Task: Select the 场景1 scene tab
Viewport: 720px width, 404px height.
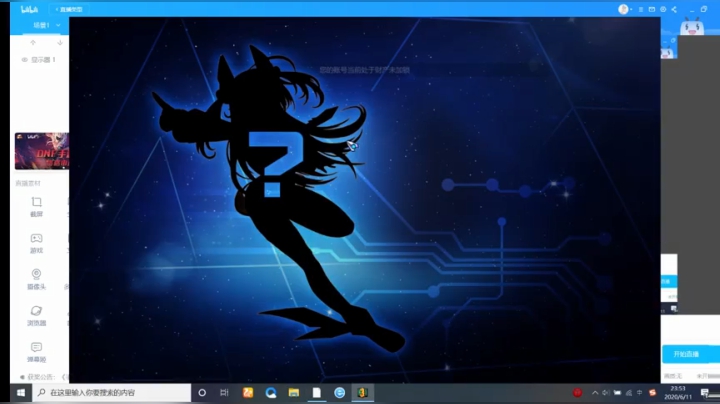Action: point(41,25)
